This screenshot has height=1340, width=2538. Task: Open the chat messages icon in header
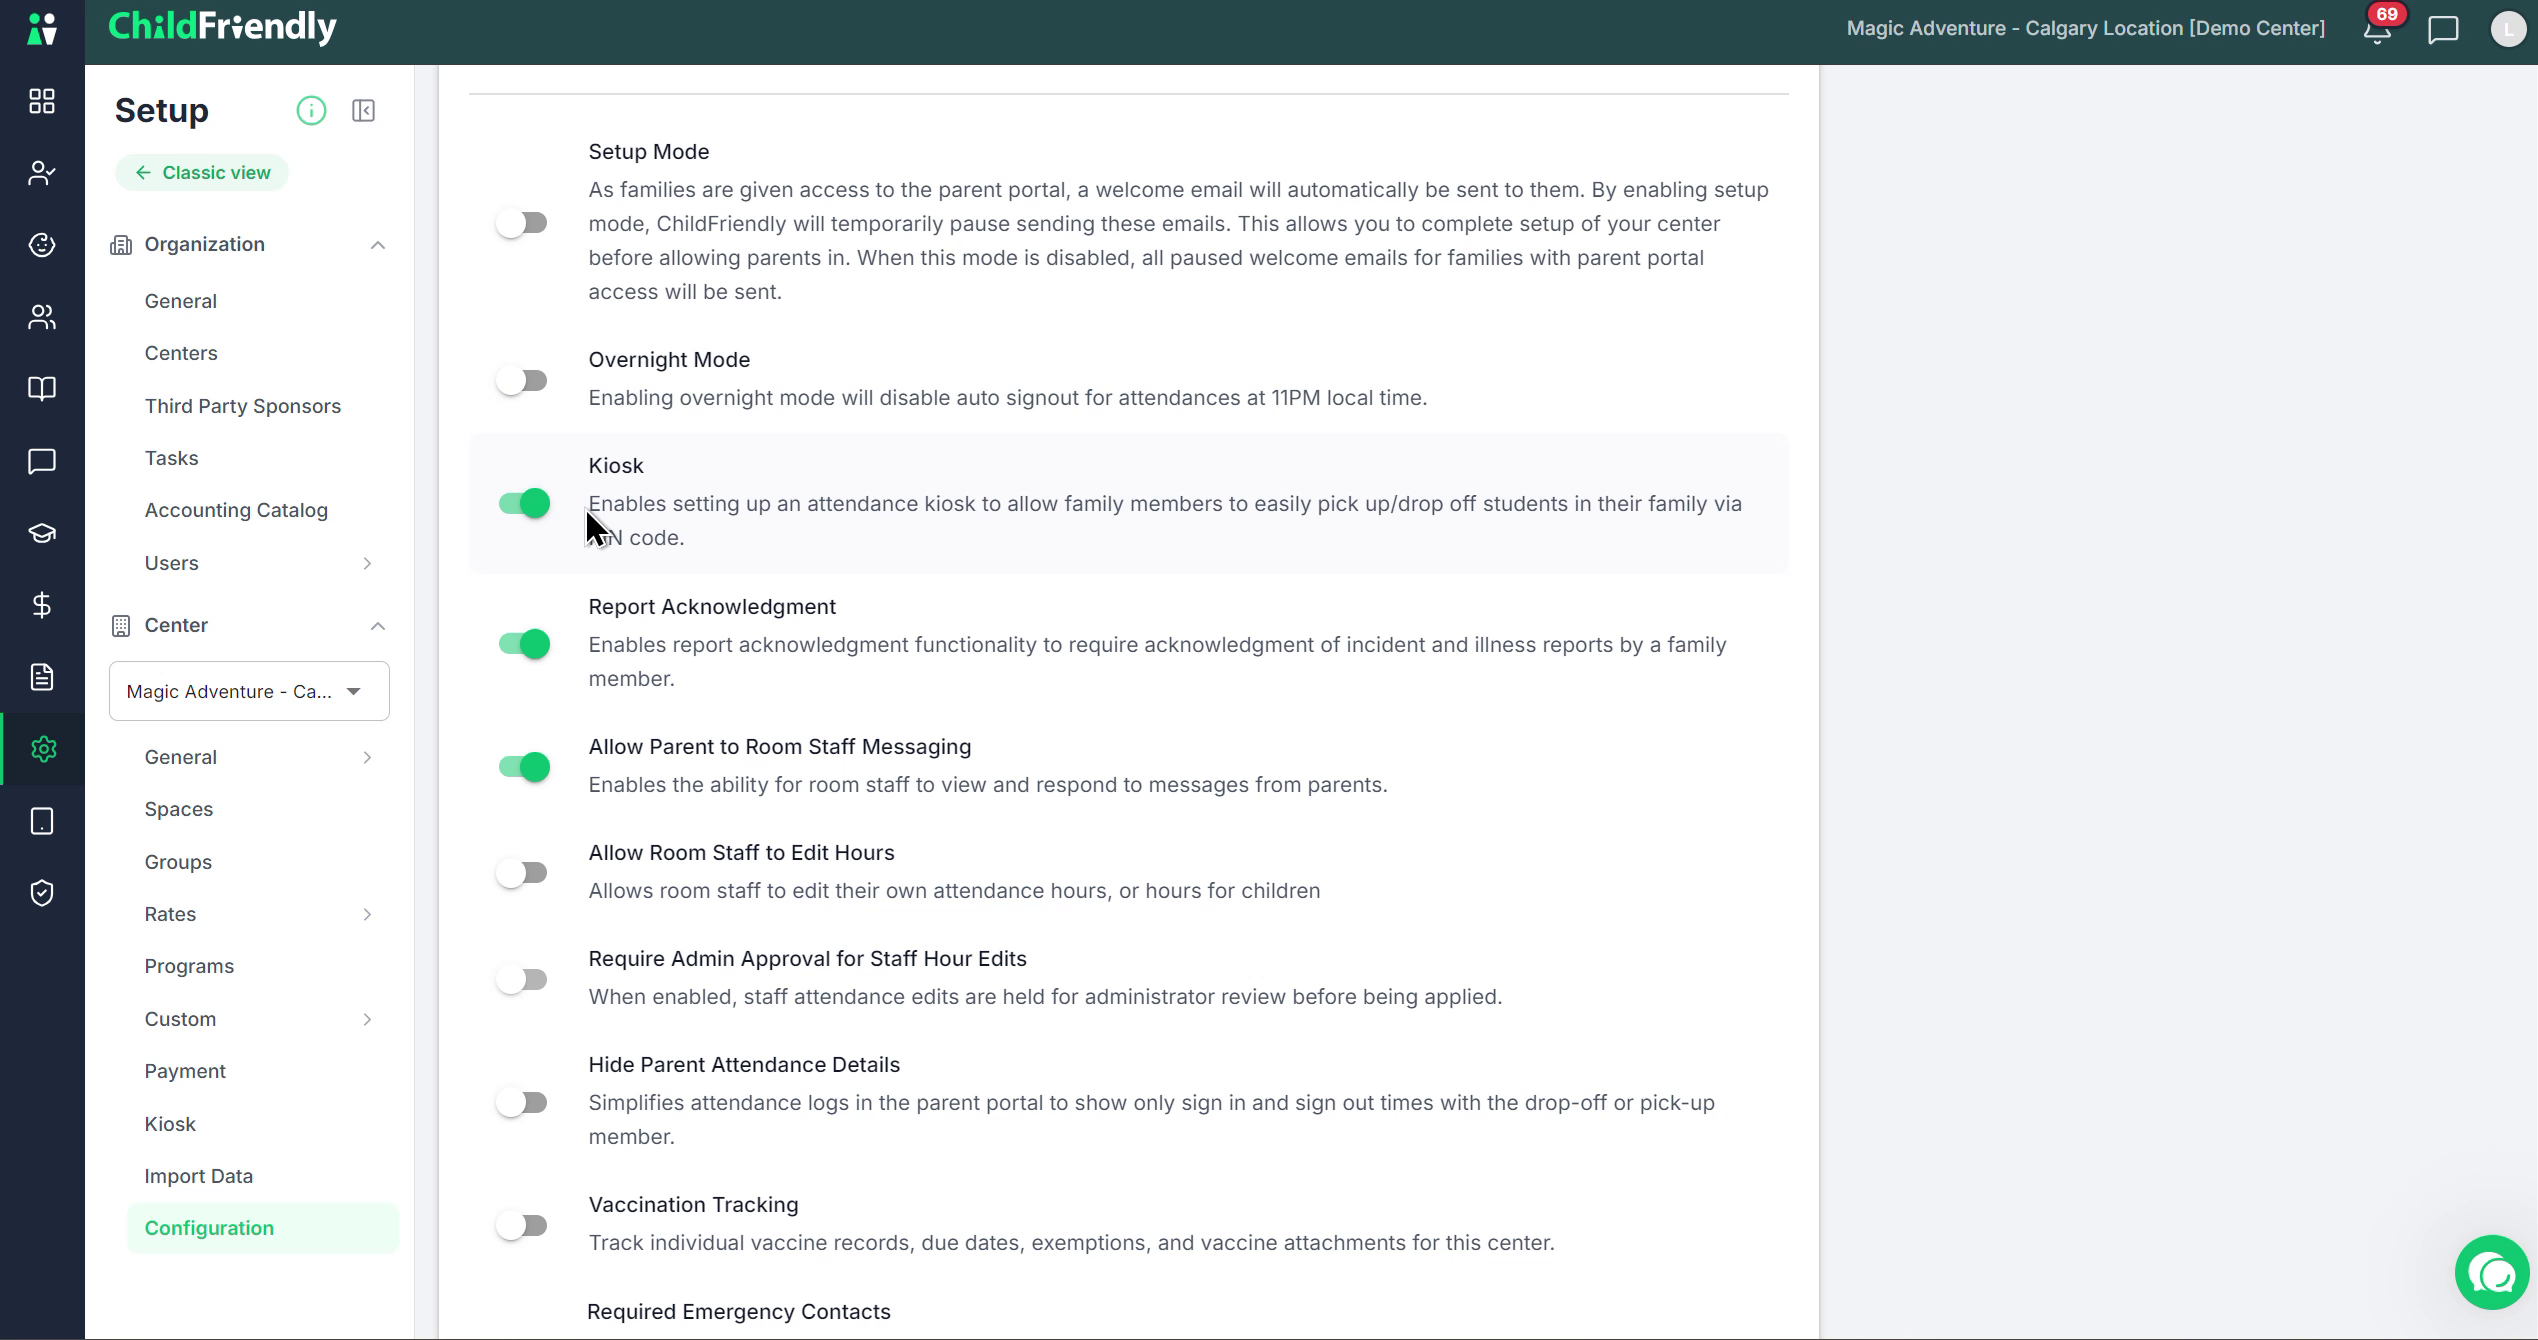[2443, 30]
